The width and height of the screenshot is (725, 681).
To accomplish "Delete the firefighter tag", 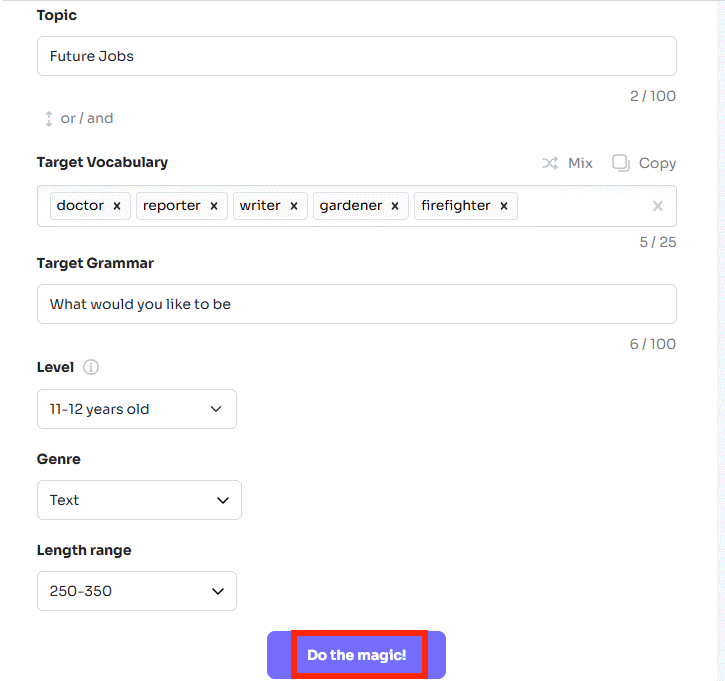I will [x=504, y=206].
